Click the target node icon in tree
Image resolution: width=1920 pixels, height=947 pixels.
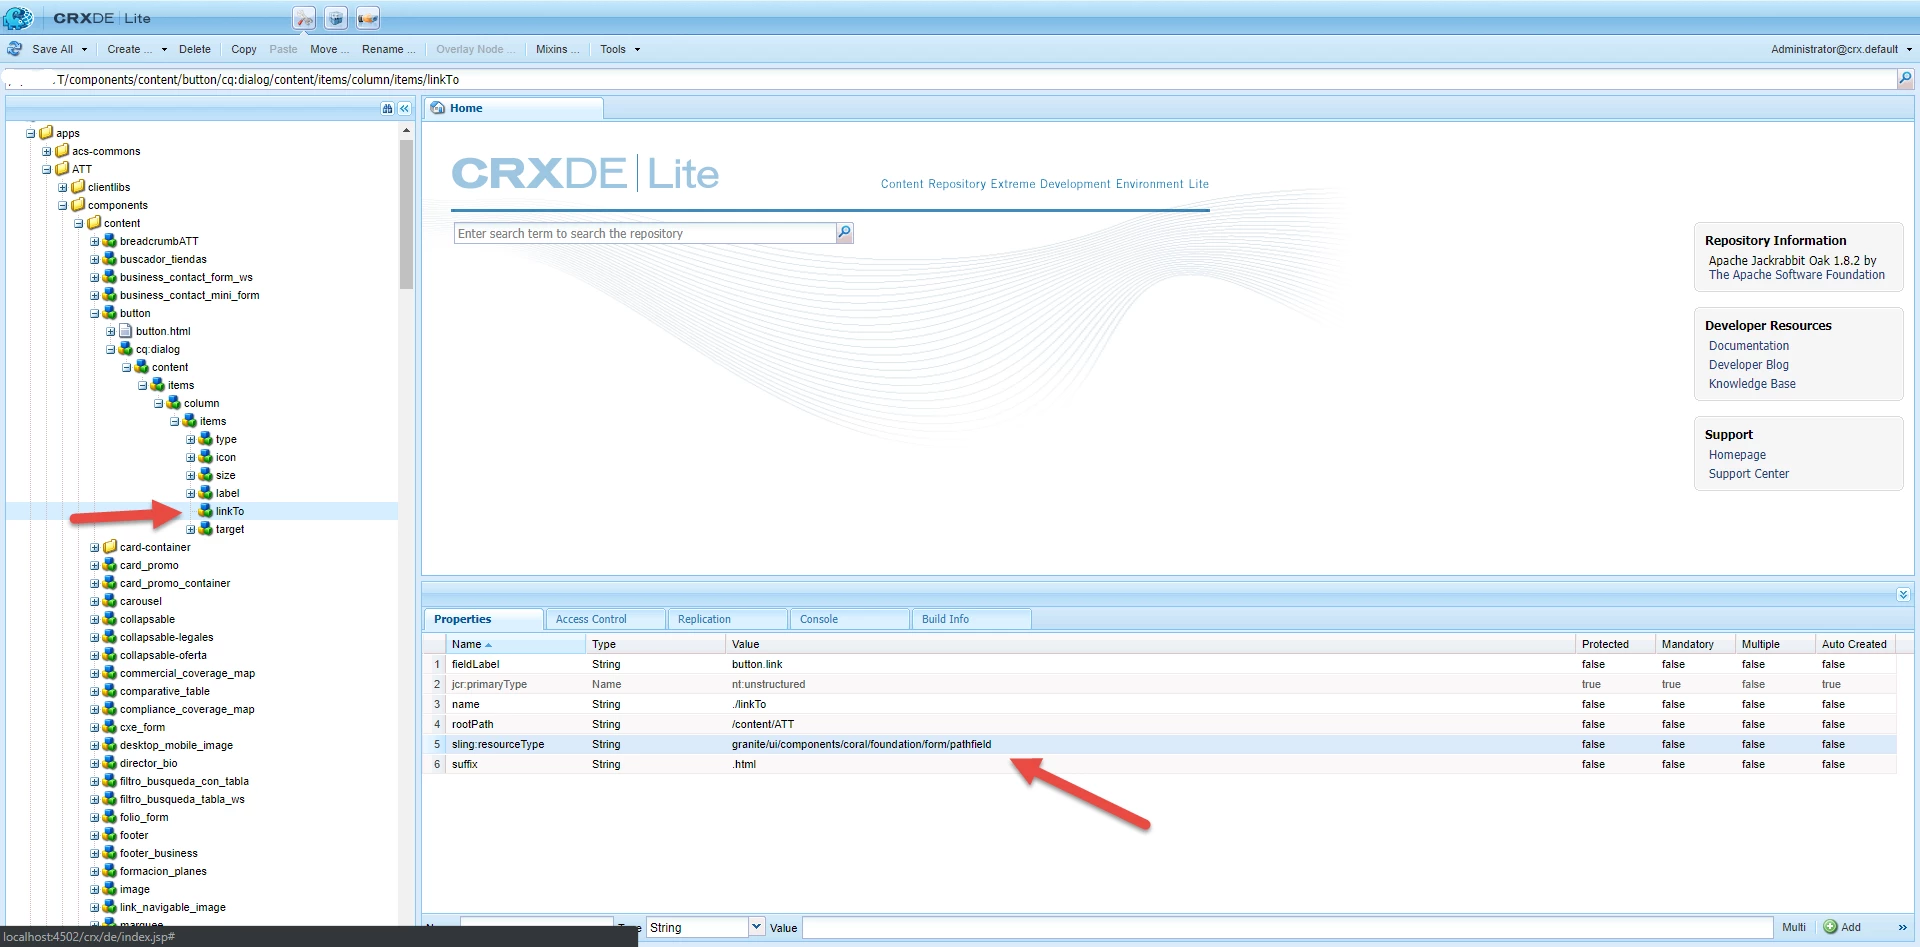click(206, 529)
